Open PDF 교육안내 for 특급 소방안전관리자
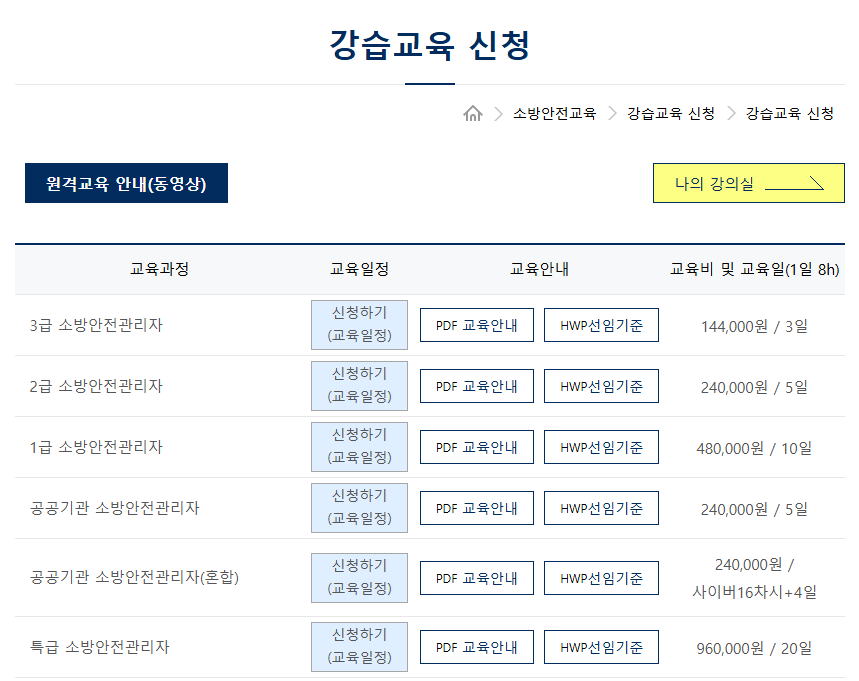 477,647
